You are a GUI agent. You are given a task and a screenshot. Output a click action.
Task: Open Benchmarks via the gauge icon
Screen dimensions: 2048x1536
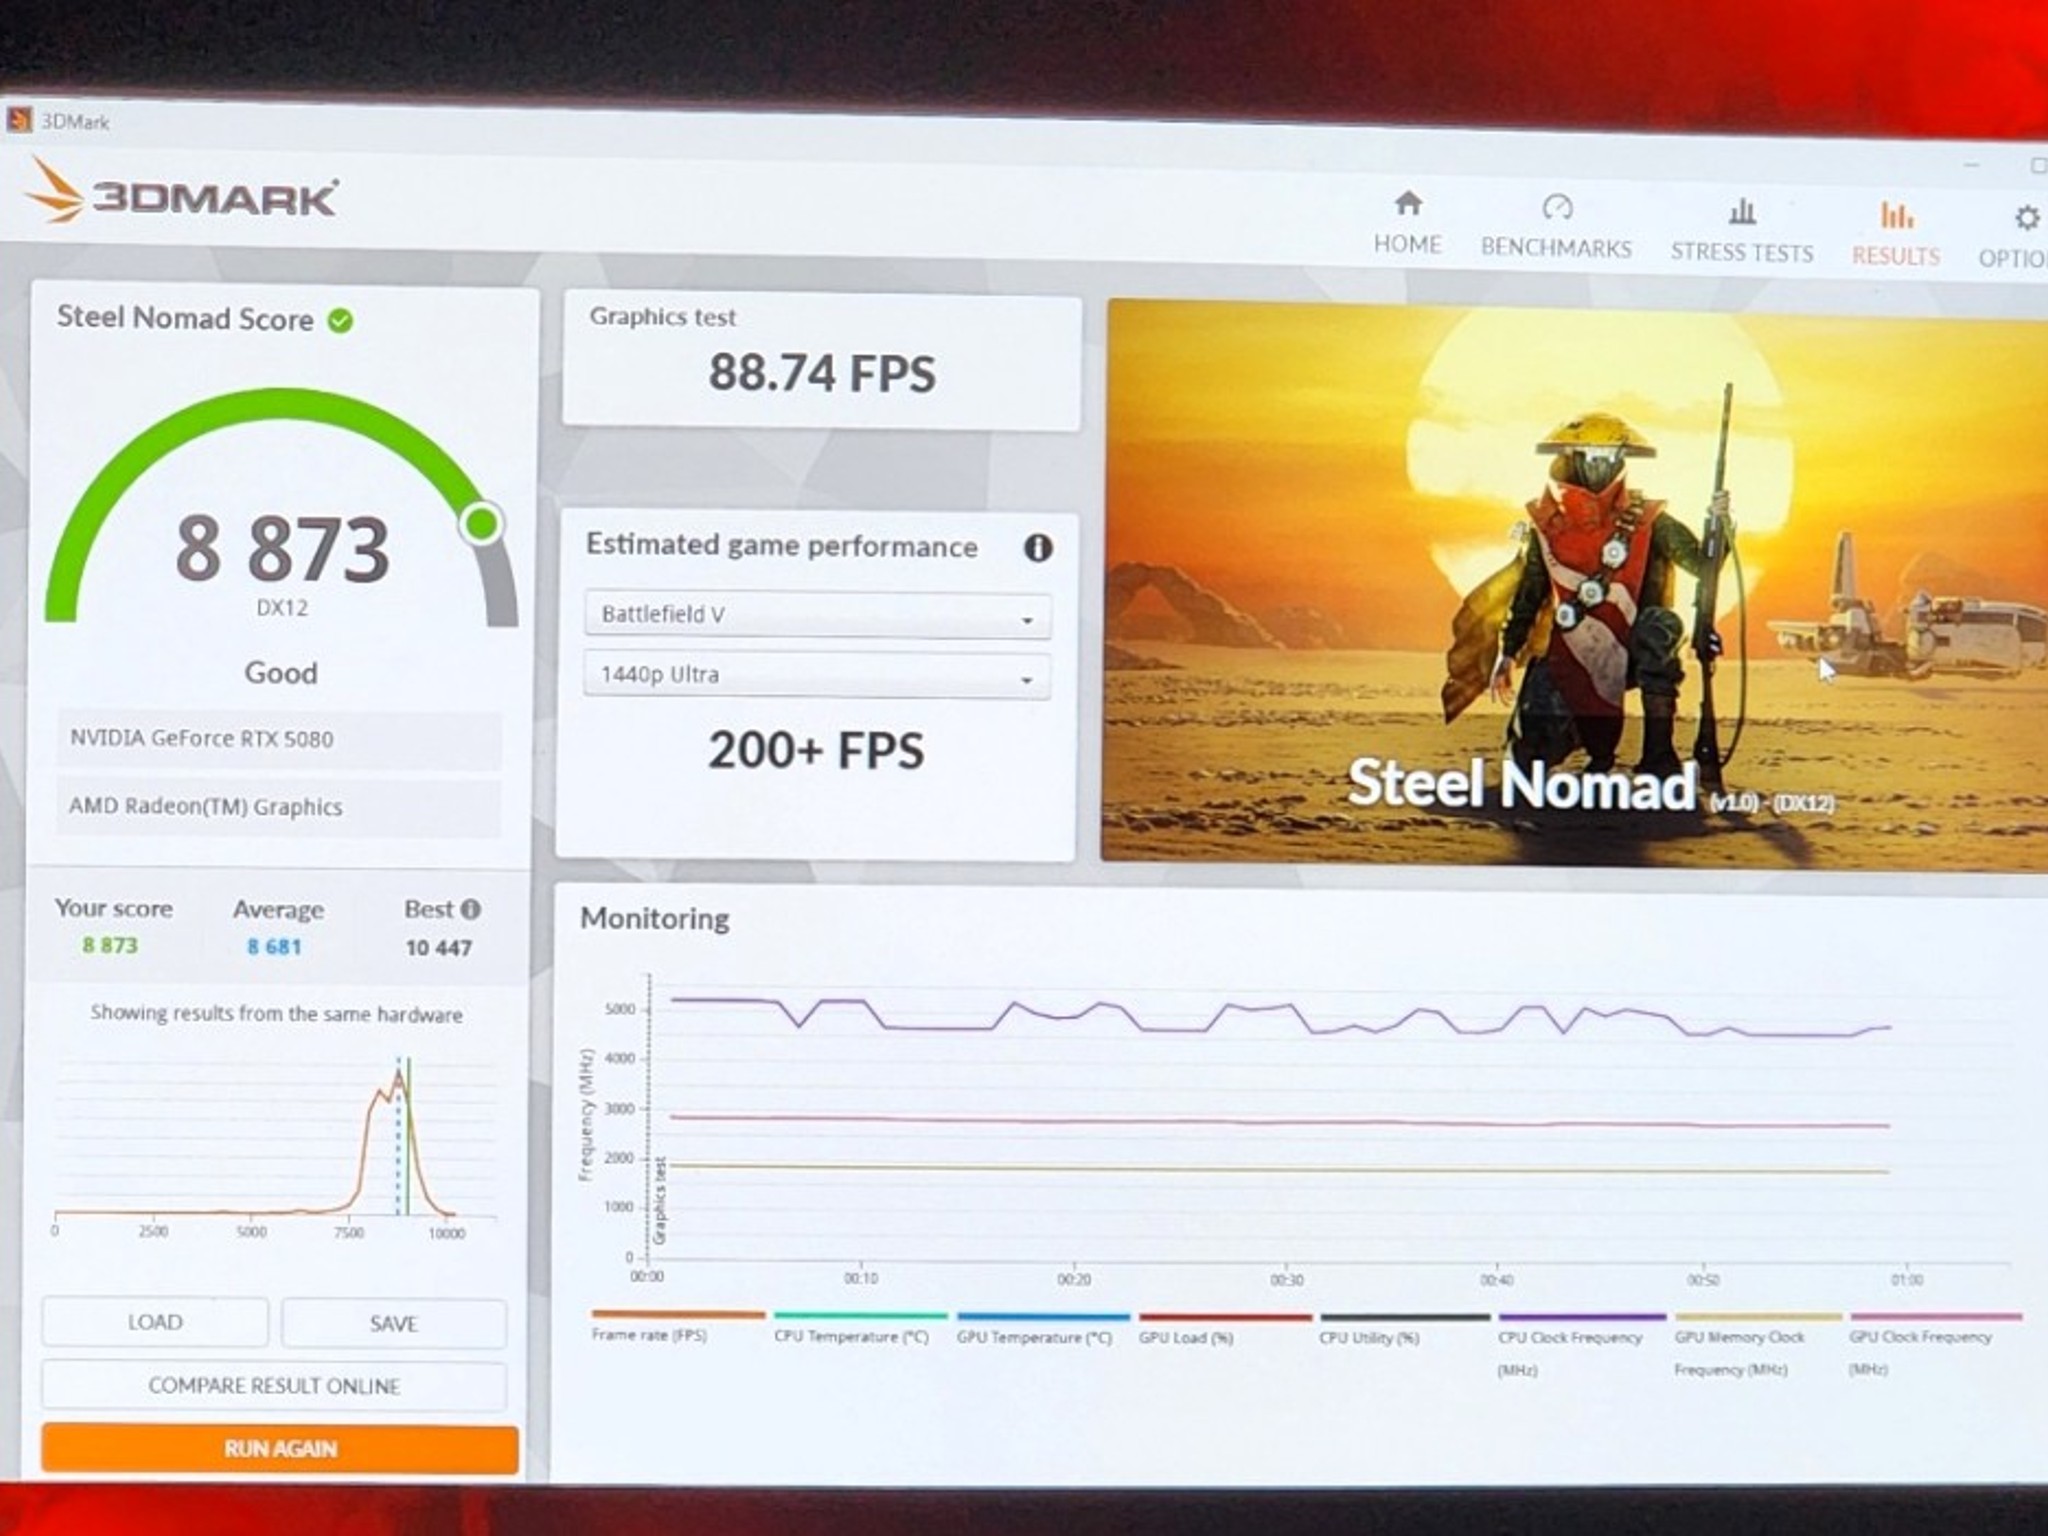tap(1557, 207)
